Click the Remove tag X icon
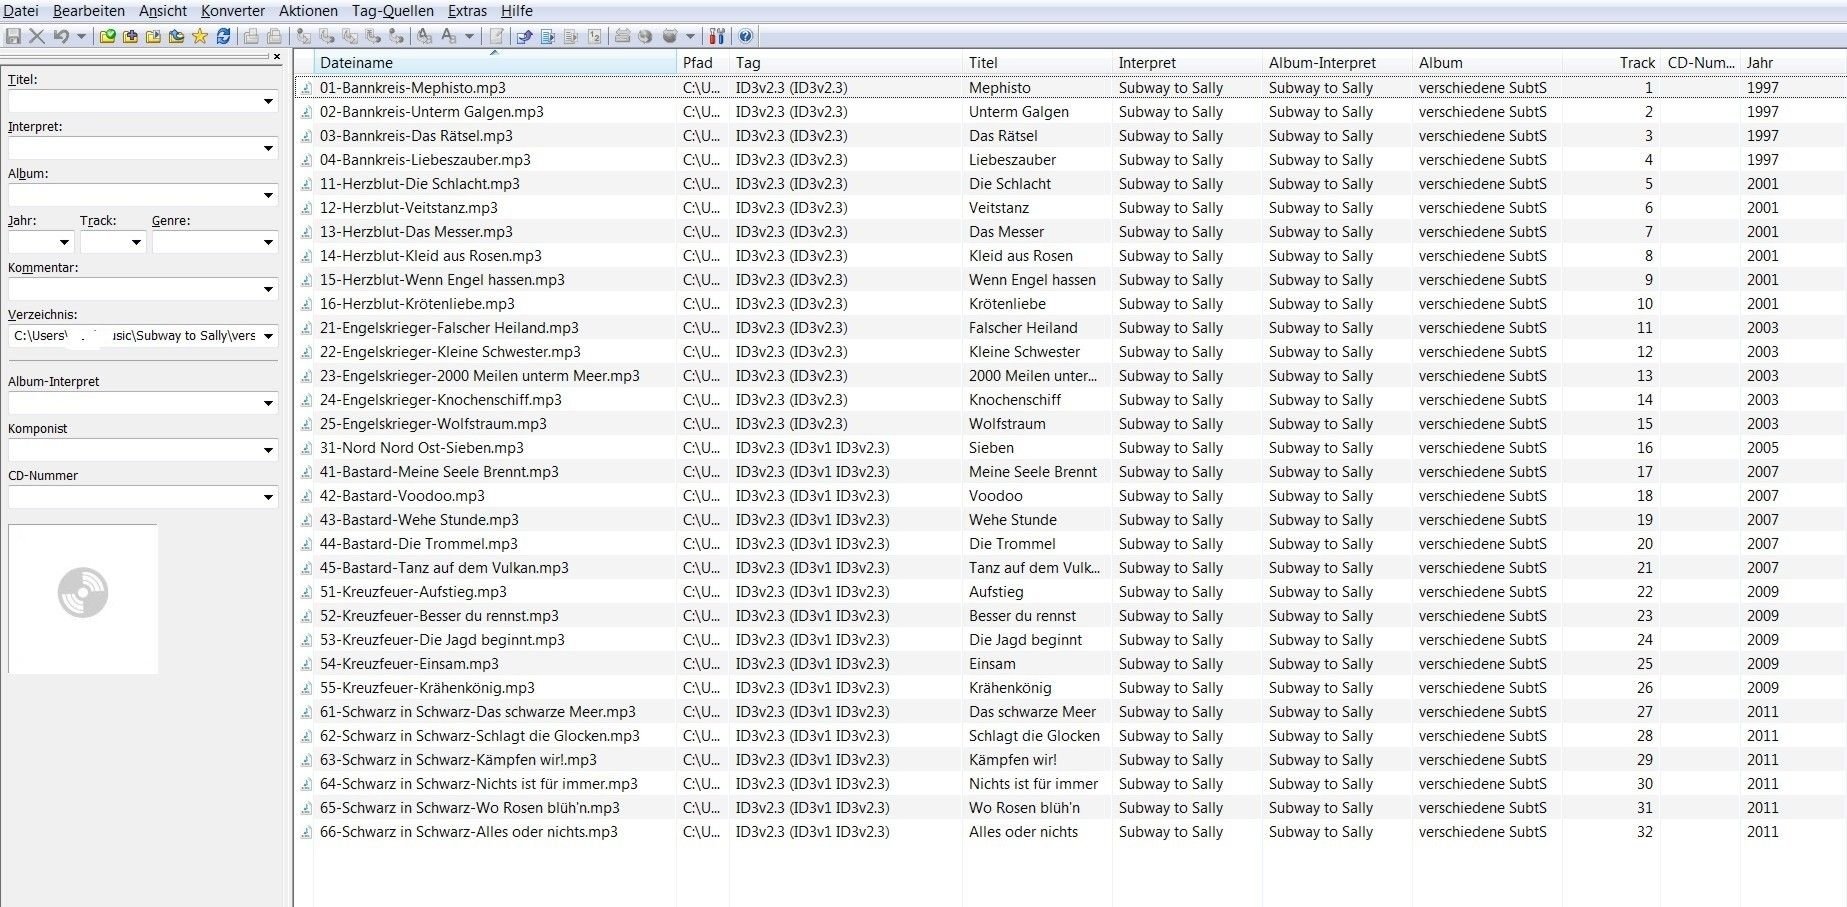Viewport: 1847px width, 907px height. pyautogui.click(x=37, y=36)
